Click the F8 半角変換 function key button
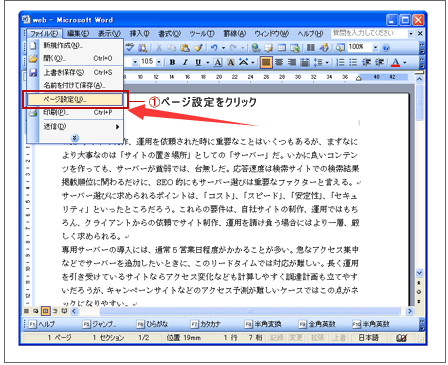This screenshot has width=448, height=365. 263,324
